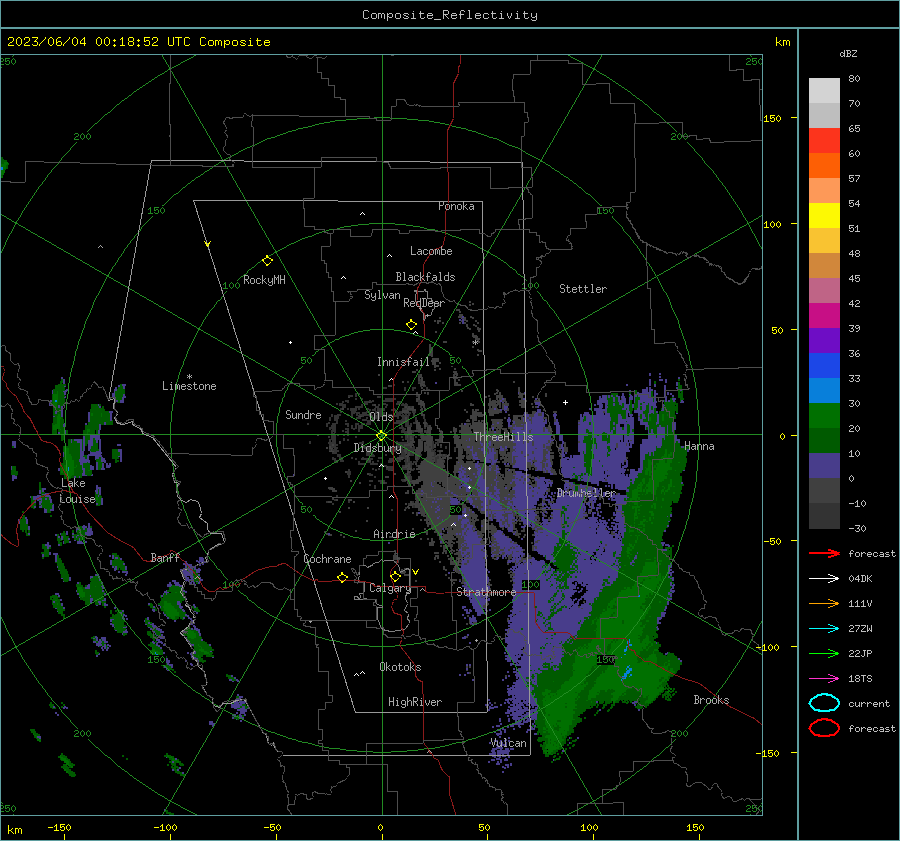This screenshot has height=841, width=900.
Task: Click the Banff town label
Action: click(165, 557)
